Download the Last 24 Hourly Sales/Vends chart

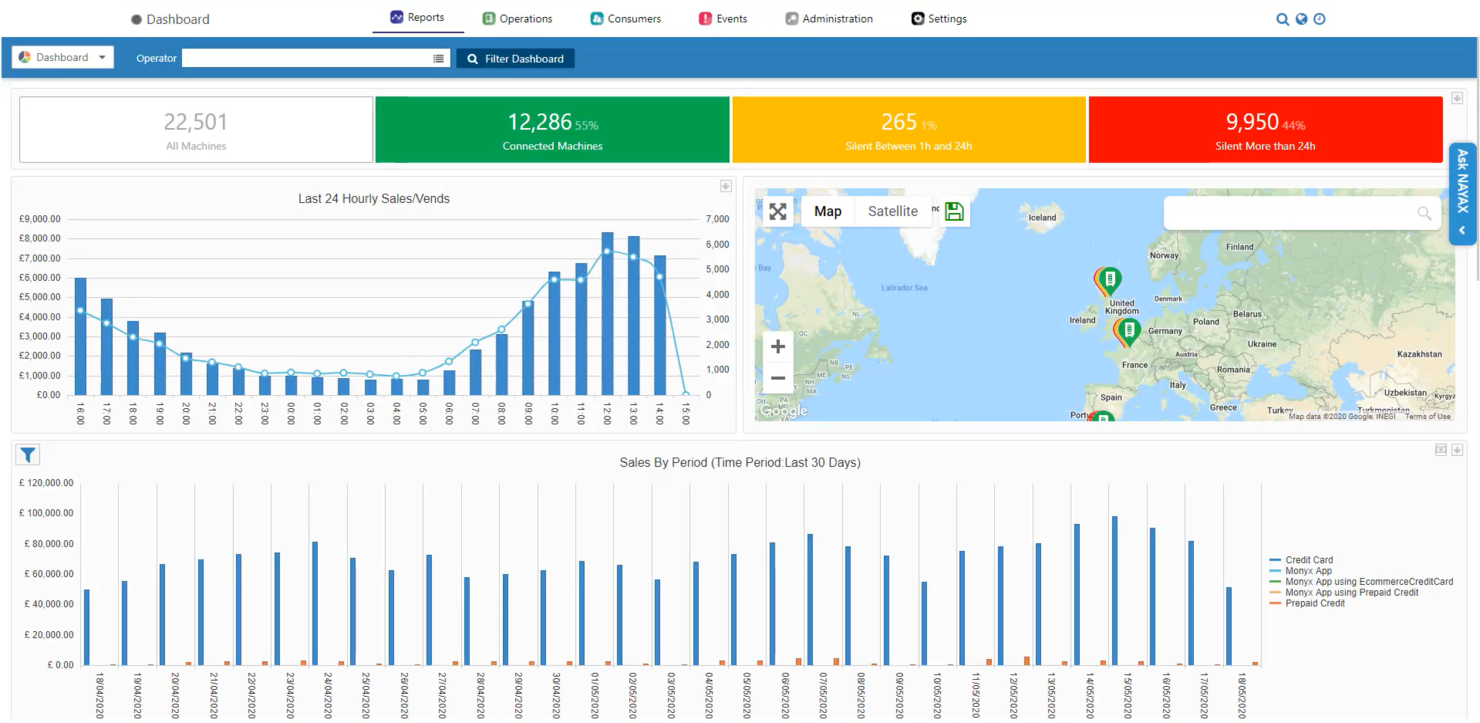click(x=726, y=186)
